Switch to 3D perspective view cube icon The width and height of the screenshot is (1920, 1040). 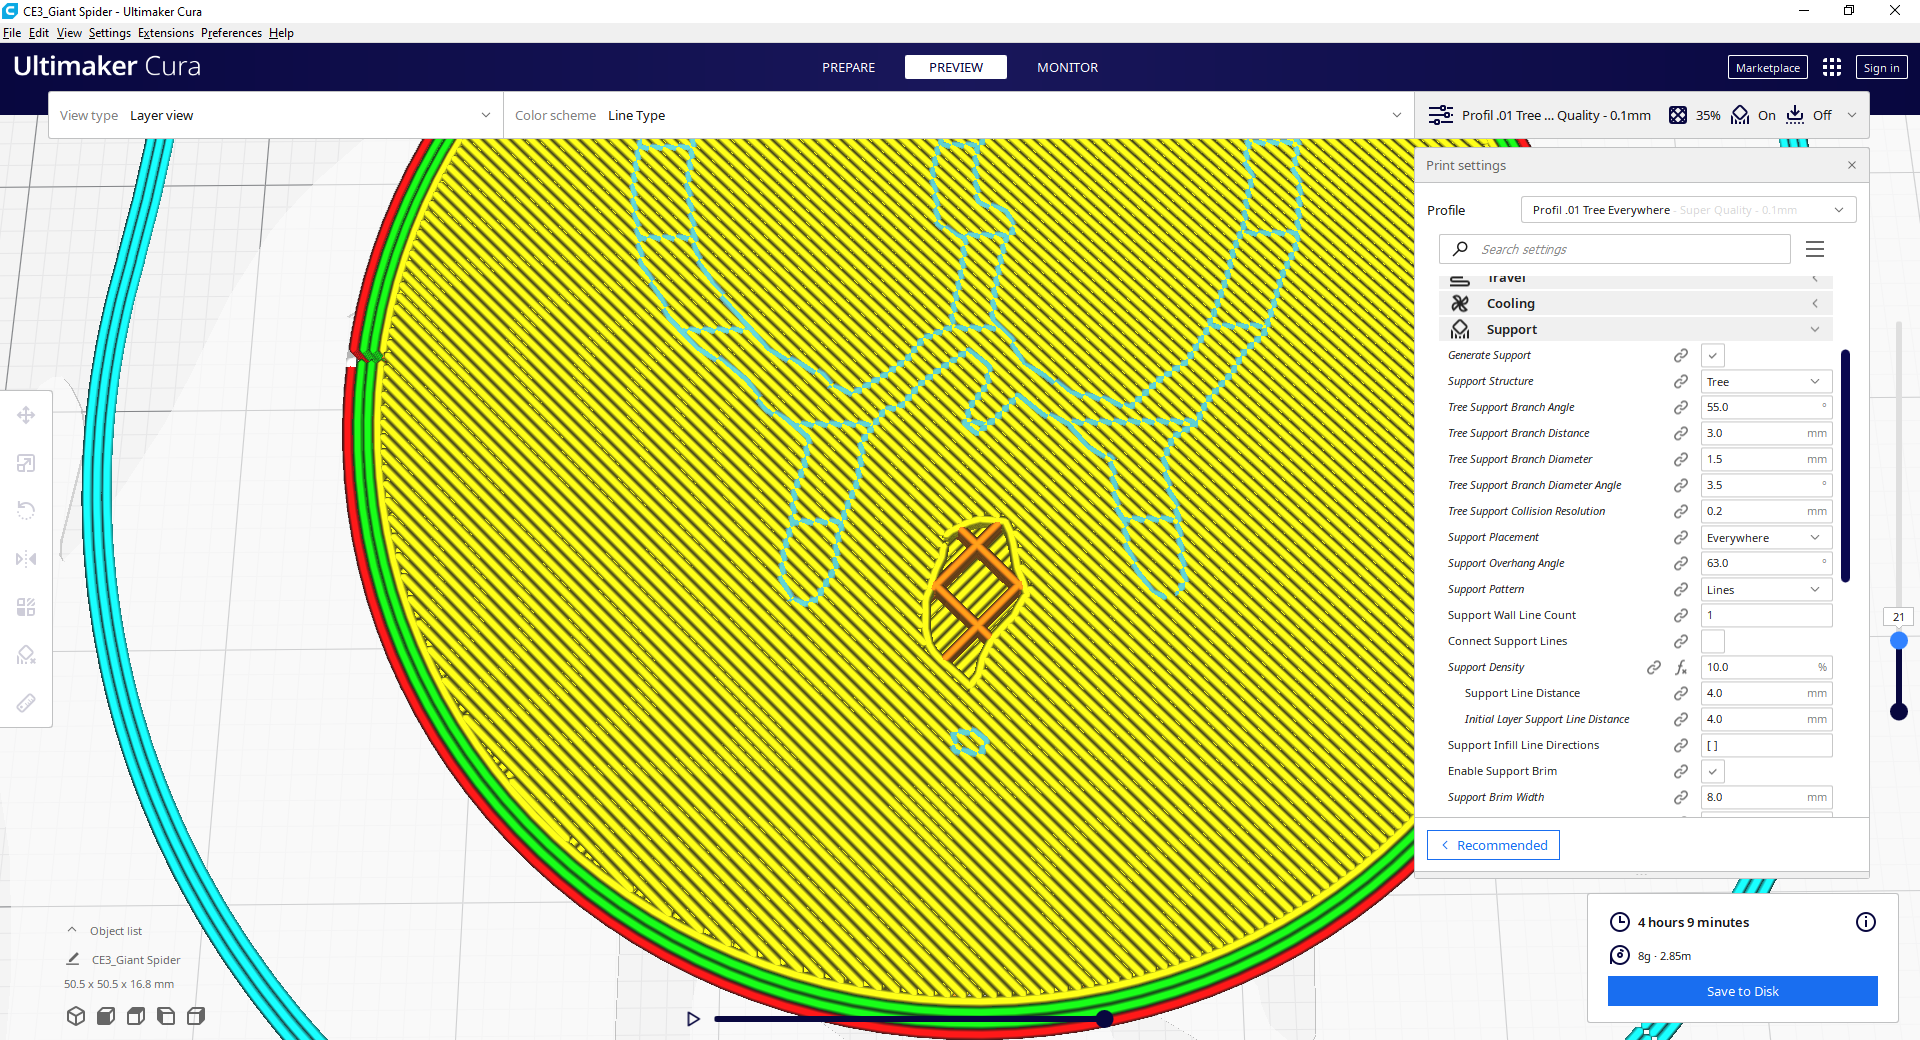[x=76, y=1016]
